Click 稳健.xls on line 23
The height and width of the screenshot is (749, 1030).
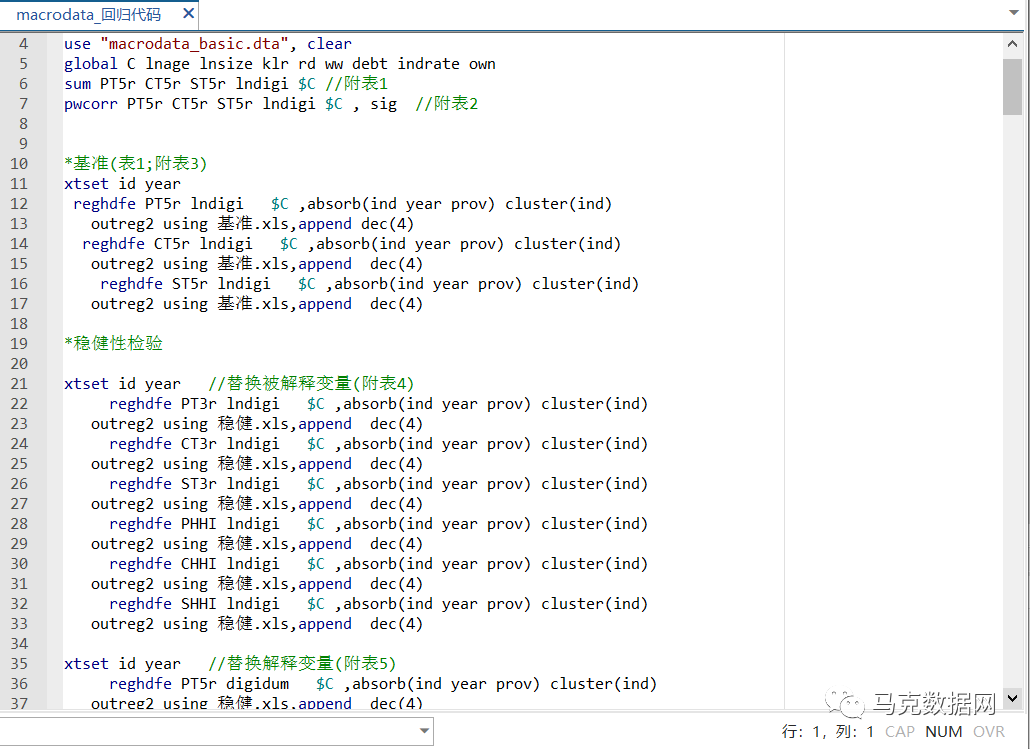click(x=253, y=424)
